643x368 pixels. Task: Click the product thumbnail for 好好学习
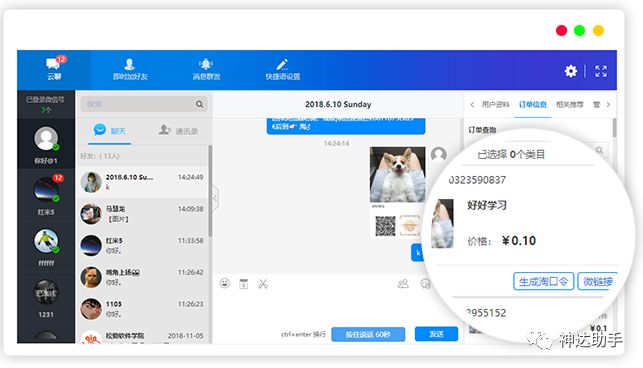click(443, 224)
